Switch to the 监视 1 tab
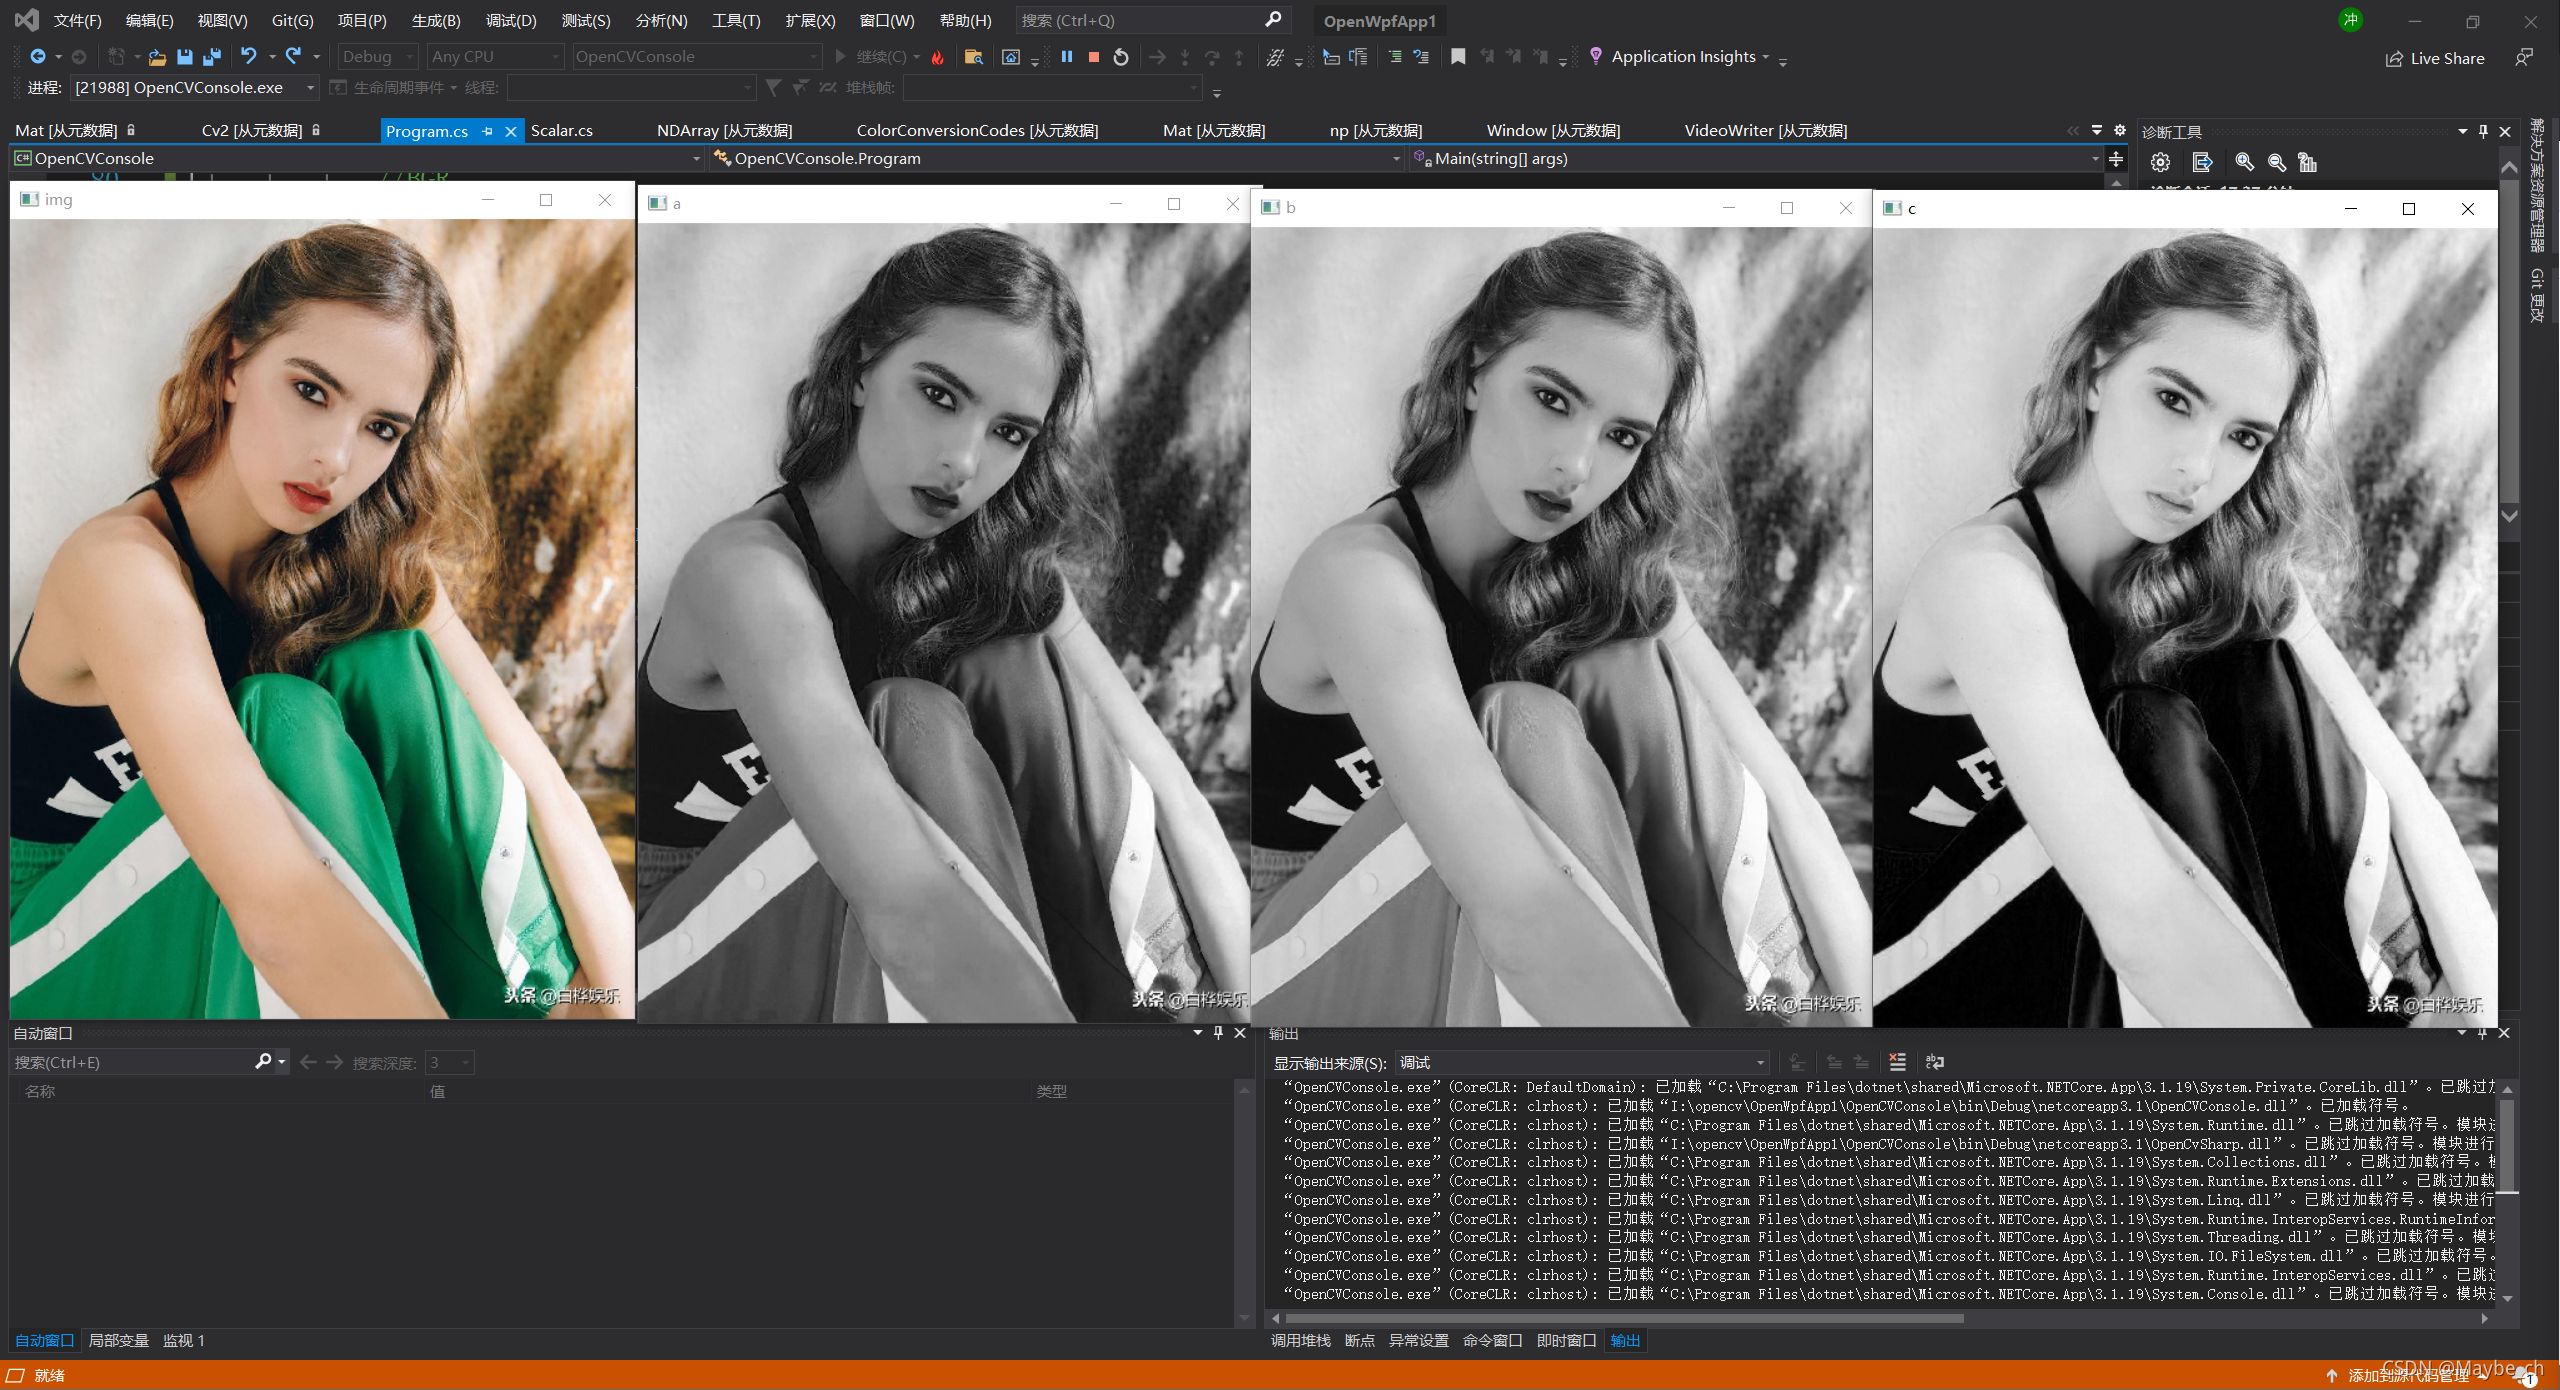Image resolution: width=2560 pixels, height=1390 pixels. click(183, 1341)
